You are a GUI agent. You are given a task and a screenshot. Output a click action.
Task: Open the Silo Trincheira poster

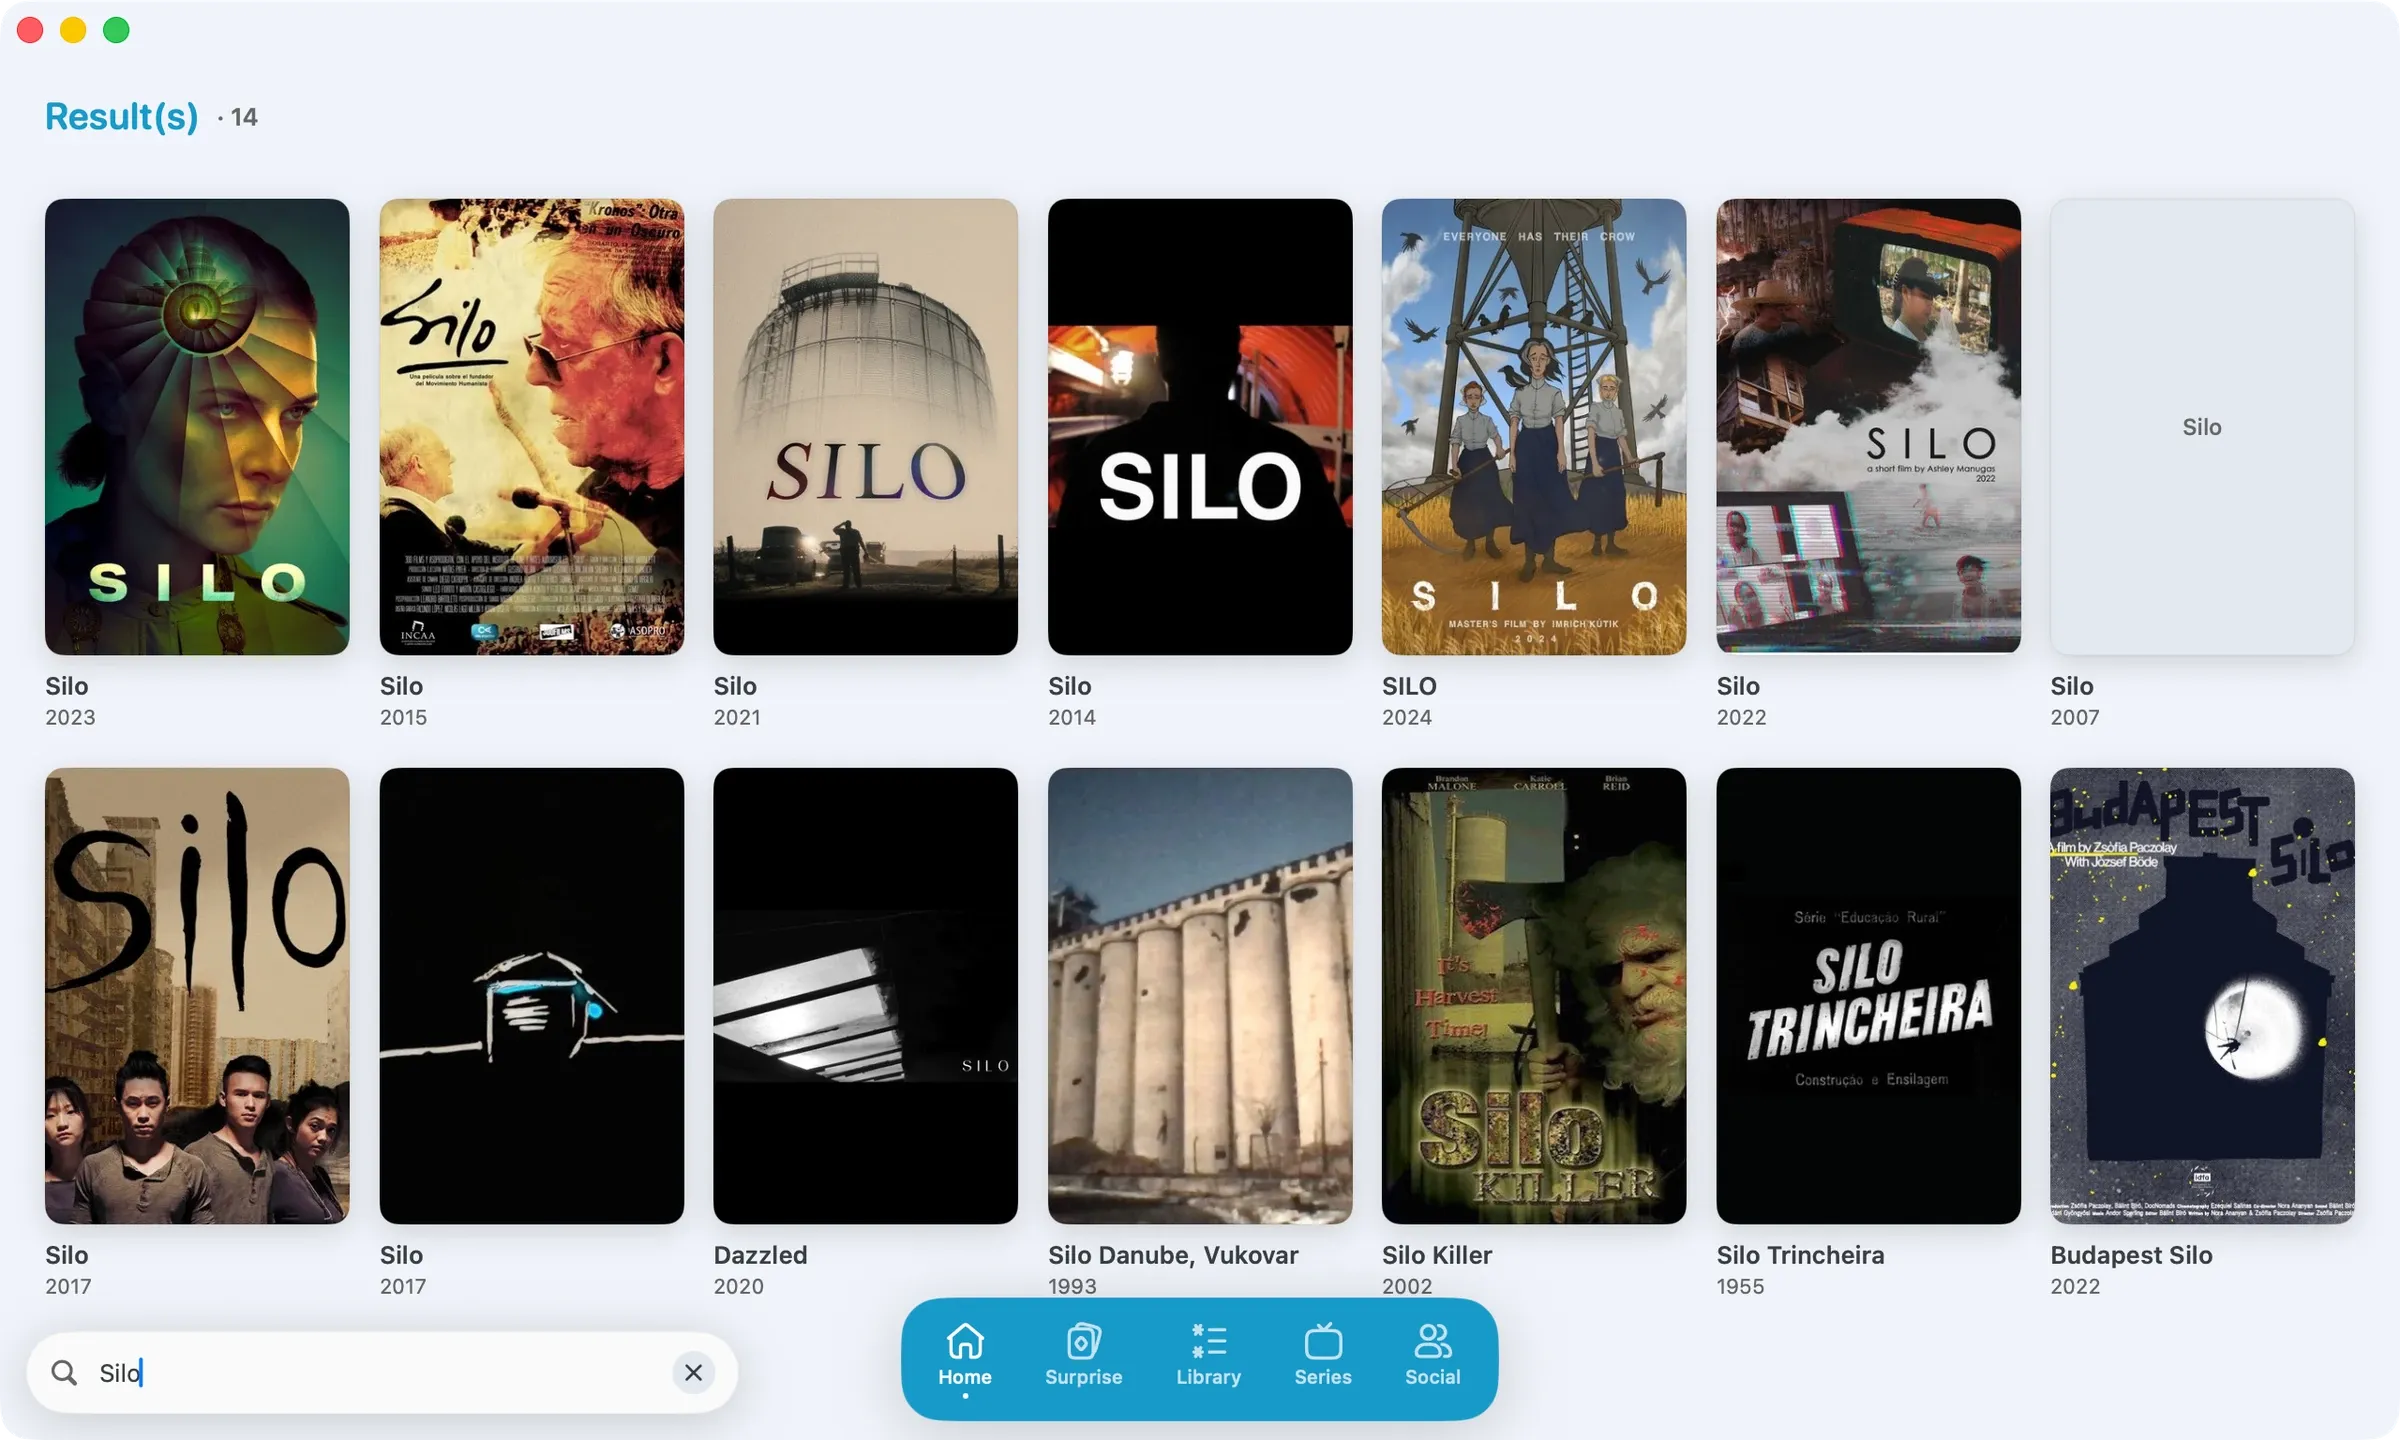[x=1868, y=996]
